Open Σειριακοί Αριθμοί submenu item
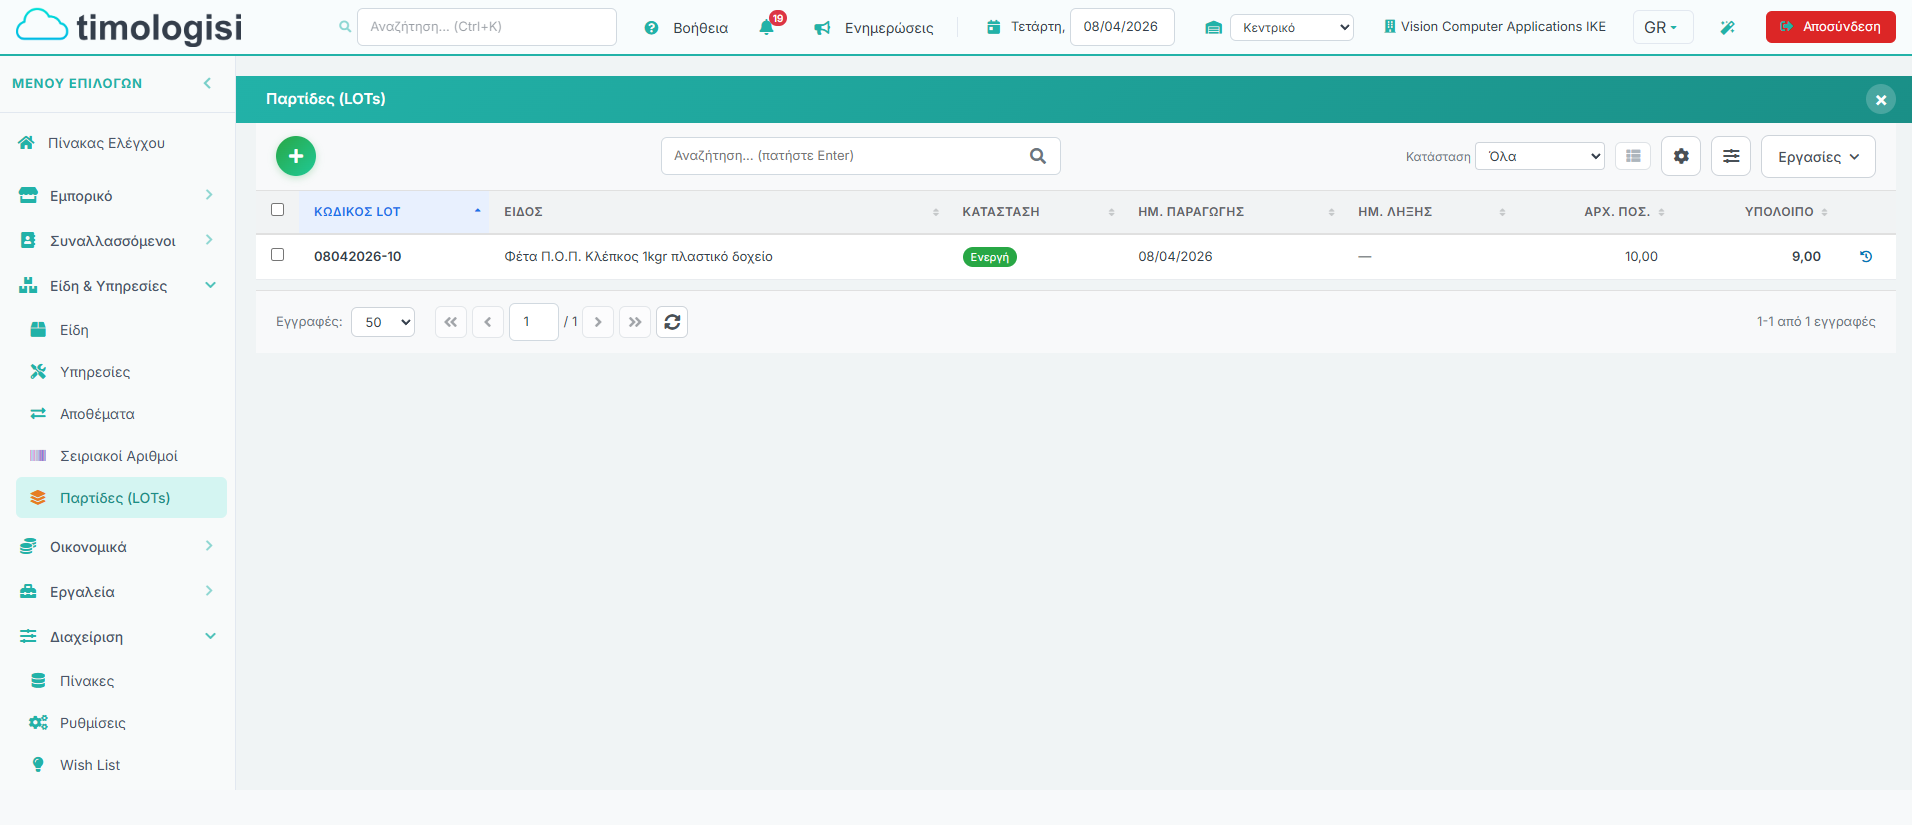 pyautogui.click(x=121, y=456)
